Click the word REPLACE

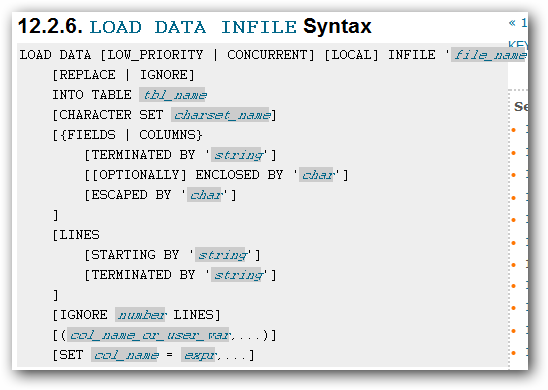87,75
